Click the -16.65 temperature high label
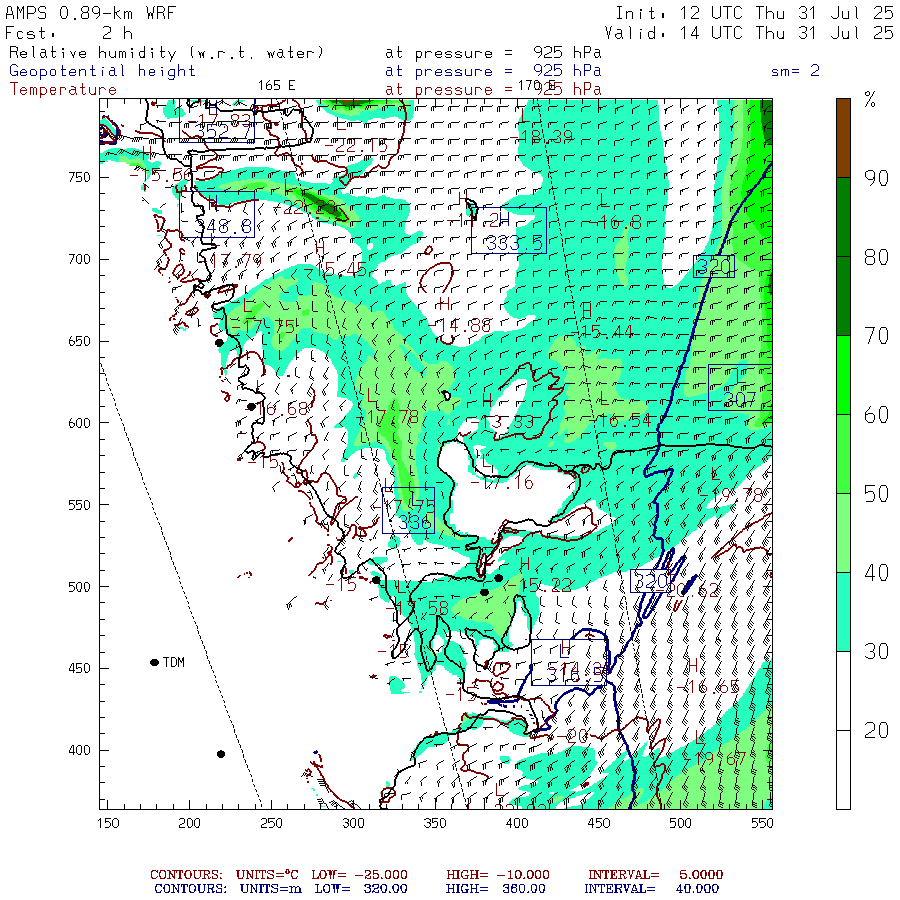The height and width of the screenshot is (900, 900). [x=708, y=686]
